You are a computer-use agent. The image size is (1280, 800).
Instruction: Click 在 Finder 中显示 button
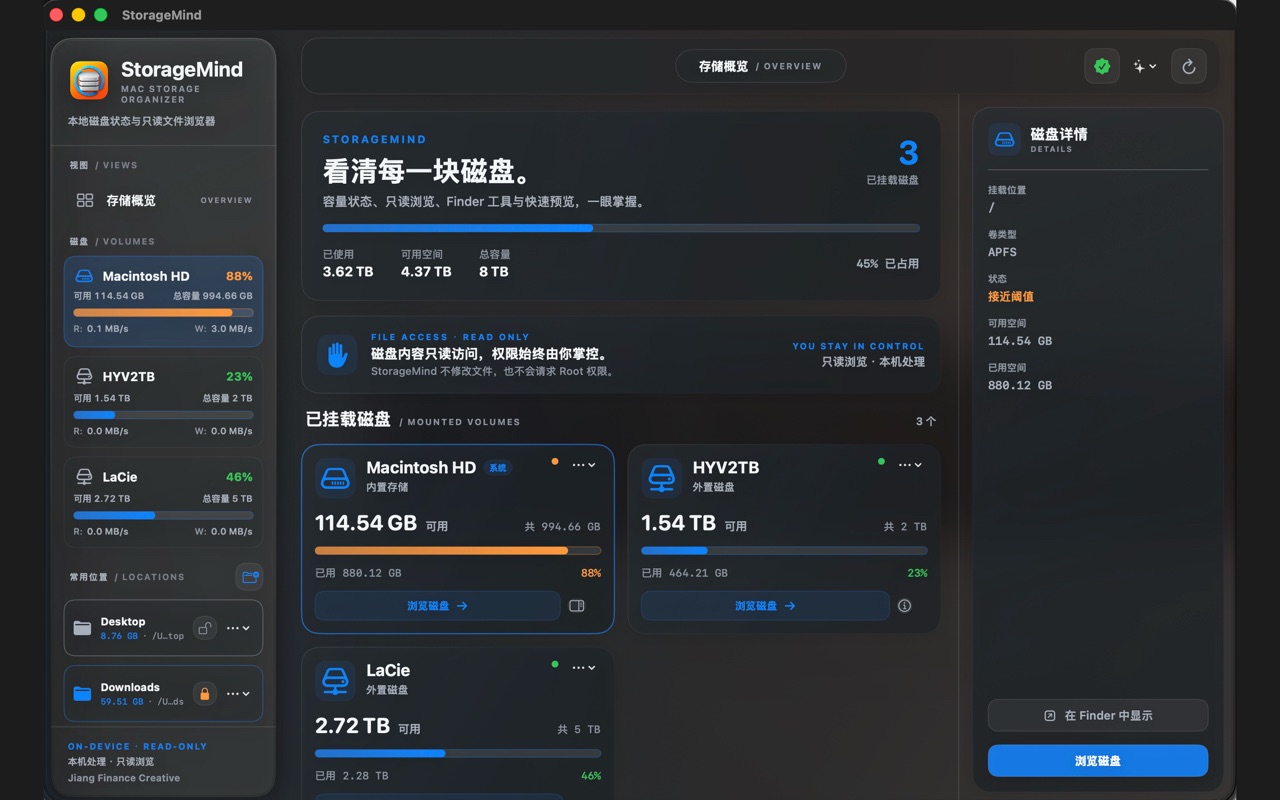point(1098,715)
